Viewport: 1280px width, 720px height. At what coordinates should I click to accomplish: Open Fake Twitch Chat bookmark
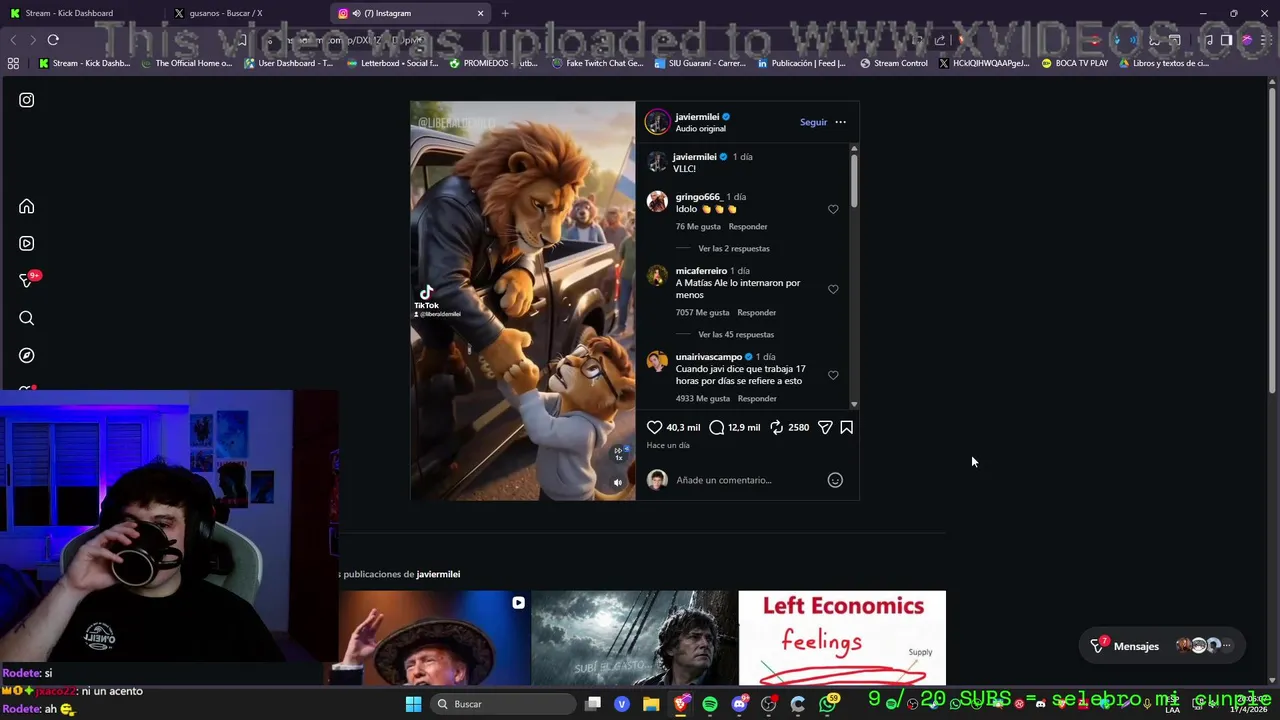pos(597,63)
